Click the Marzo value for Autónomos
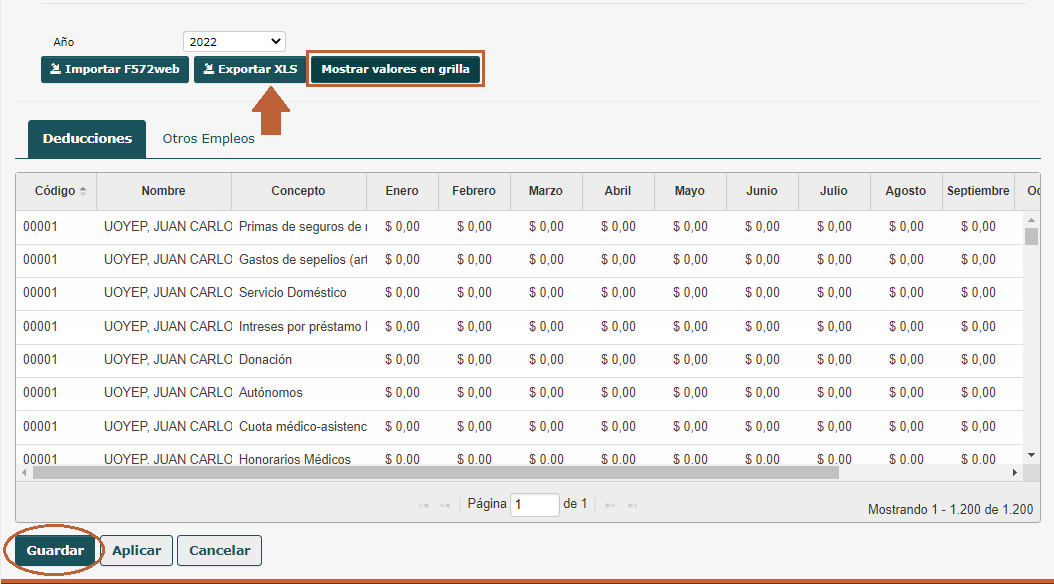 (546, 392)
